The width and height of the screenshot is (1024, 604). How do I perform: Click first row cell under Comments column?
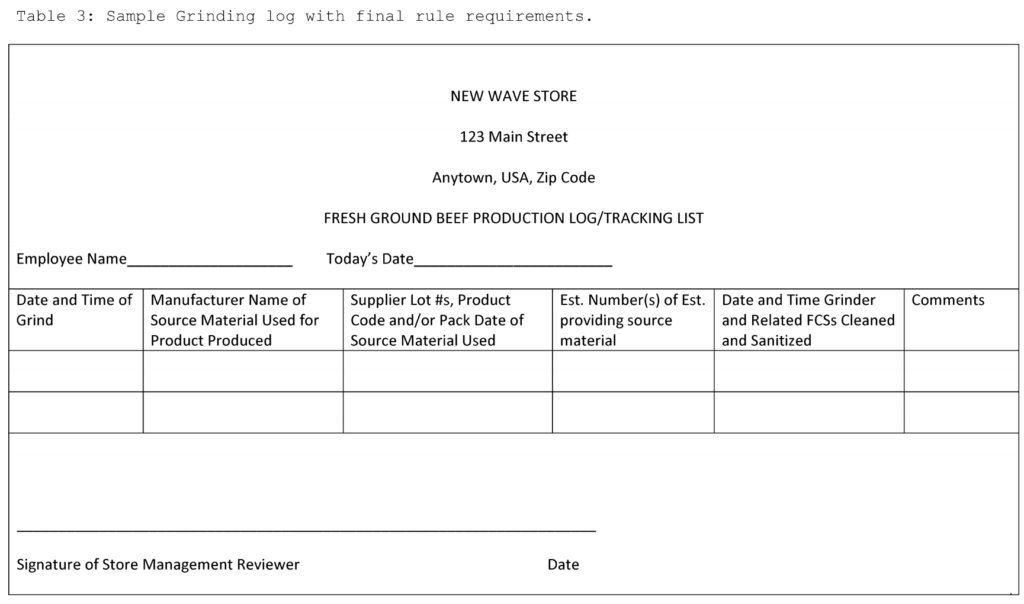coord(961,371)
